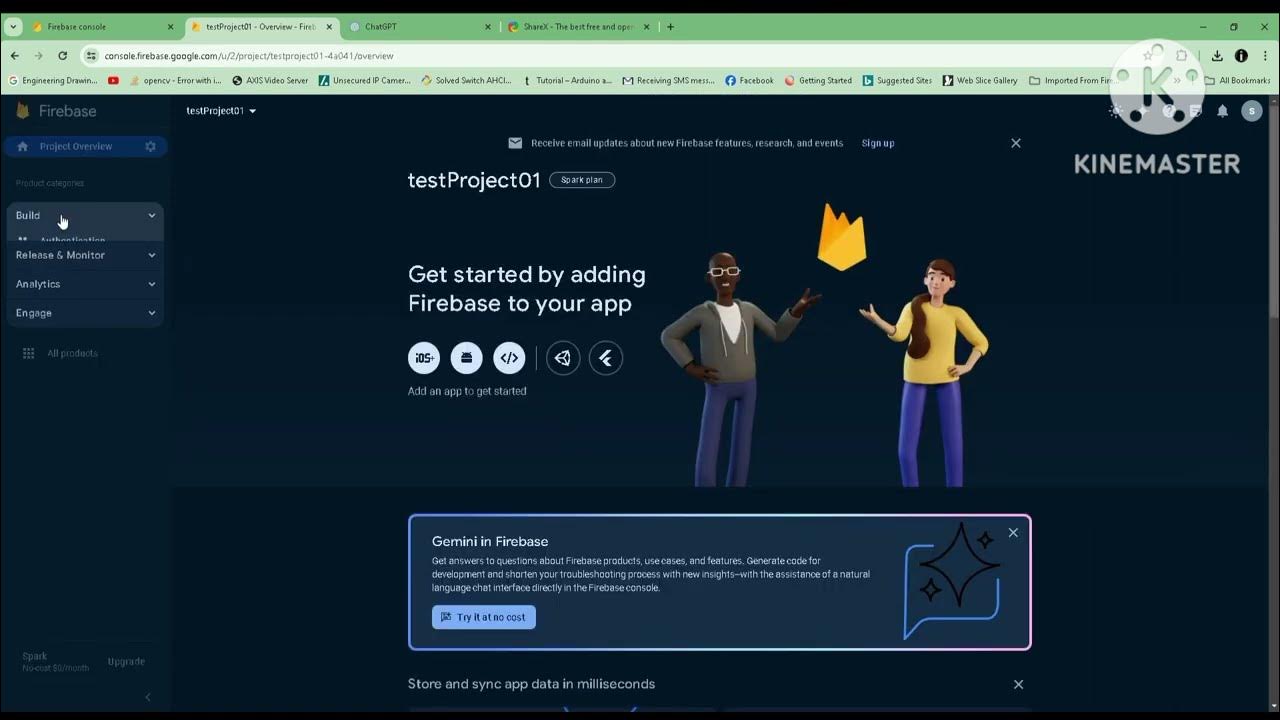The width and height of the screenshot is (1280, 720).
Task: Open Web Slice Gallery bookmark
Action: pos(980,80)
